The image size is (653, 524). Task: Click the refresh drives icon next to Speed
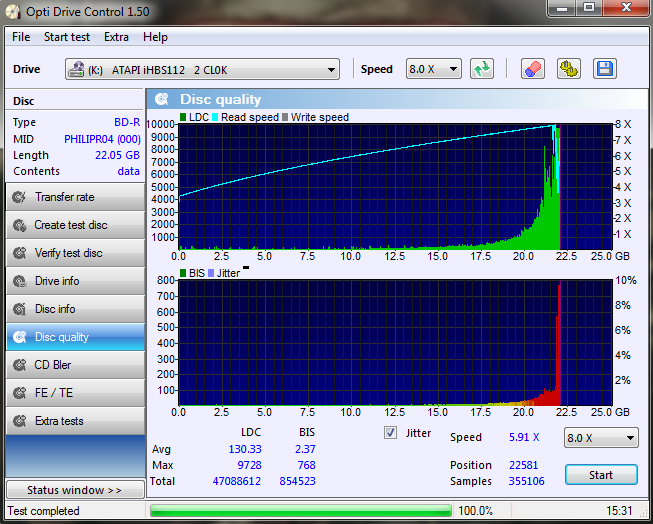point(482,69)
